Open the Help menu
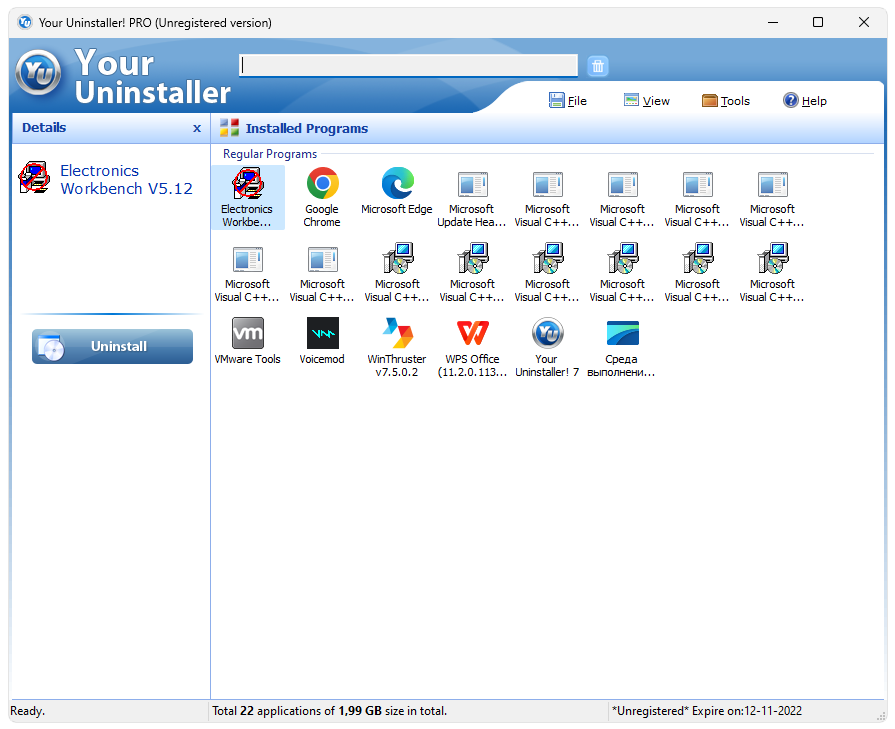895x729 pixels. [805, 100]
